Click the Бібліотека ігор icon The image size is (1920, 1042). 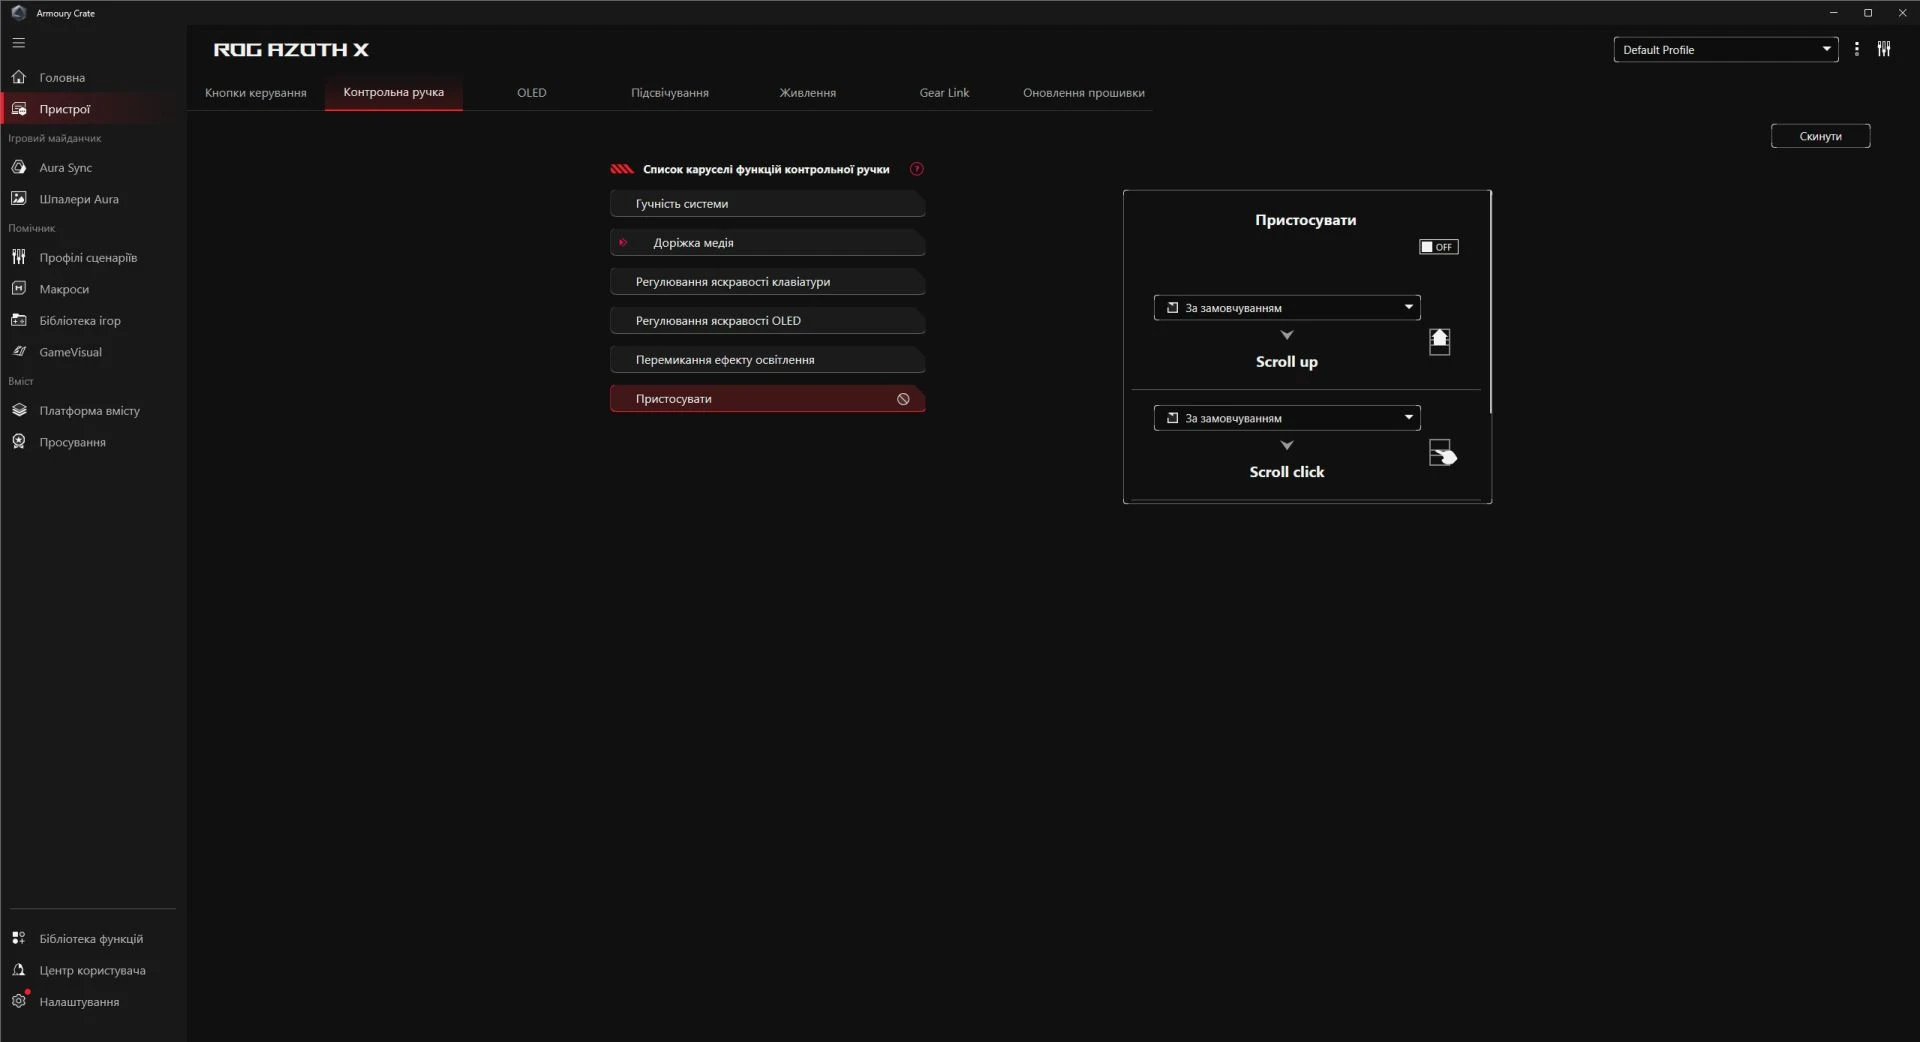pyautogui.click(x=18, y=320)
